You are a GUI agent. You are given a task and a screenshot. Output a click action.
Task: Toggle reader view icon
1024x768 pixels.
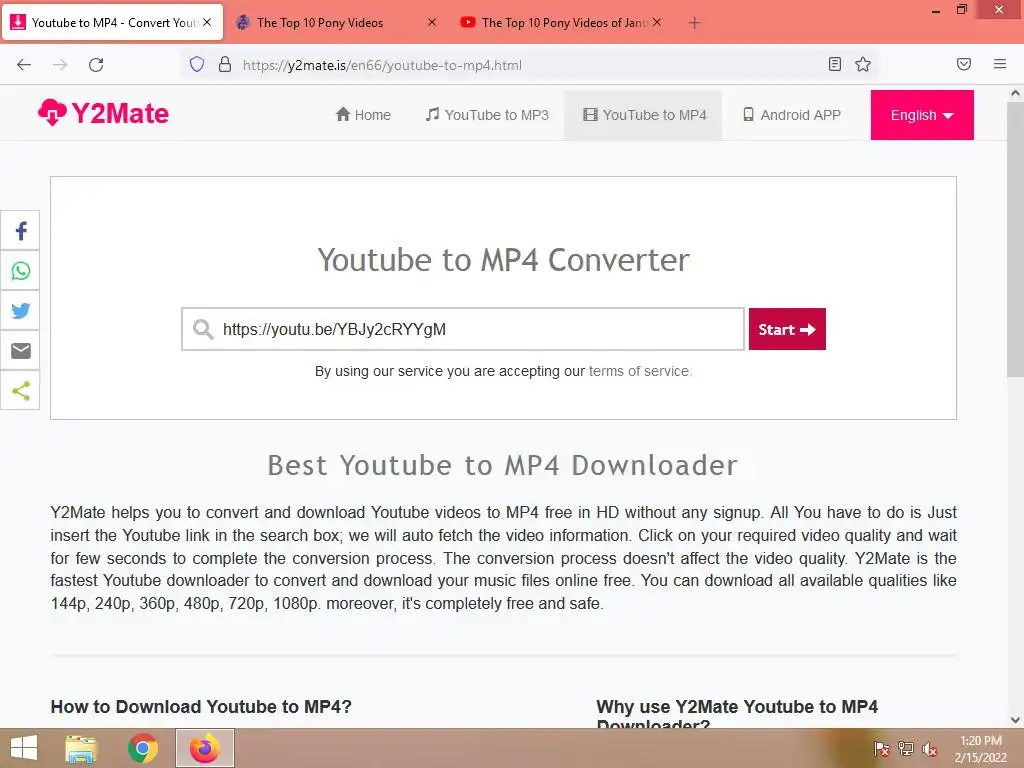click(835, 64)
